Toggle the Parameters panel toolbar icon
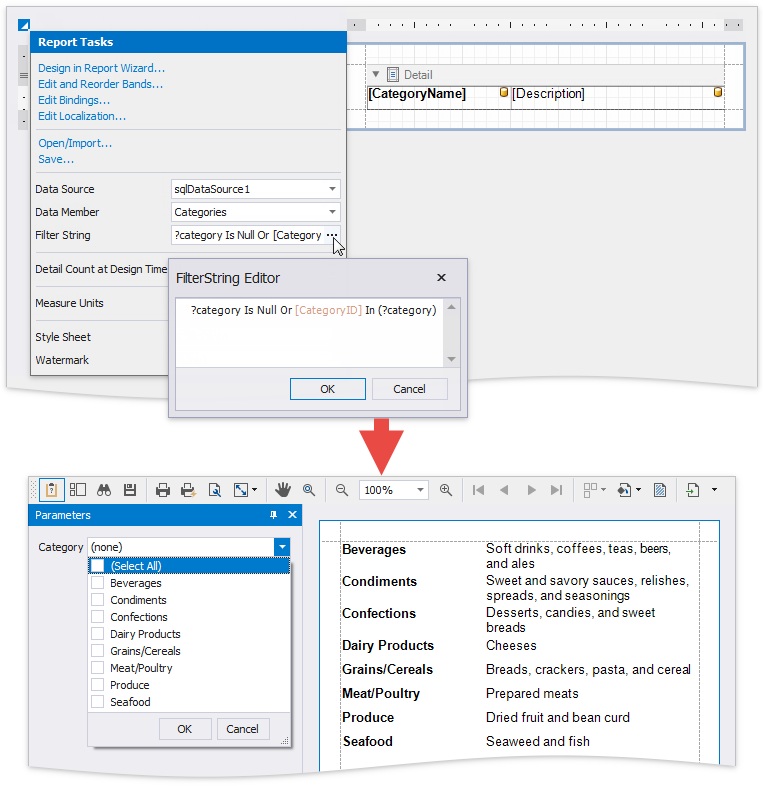The height and width of the screenshot is (790, 765). coord(52,490)
